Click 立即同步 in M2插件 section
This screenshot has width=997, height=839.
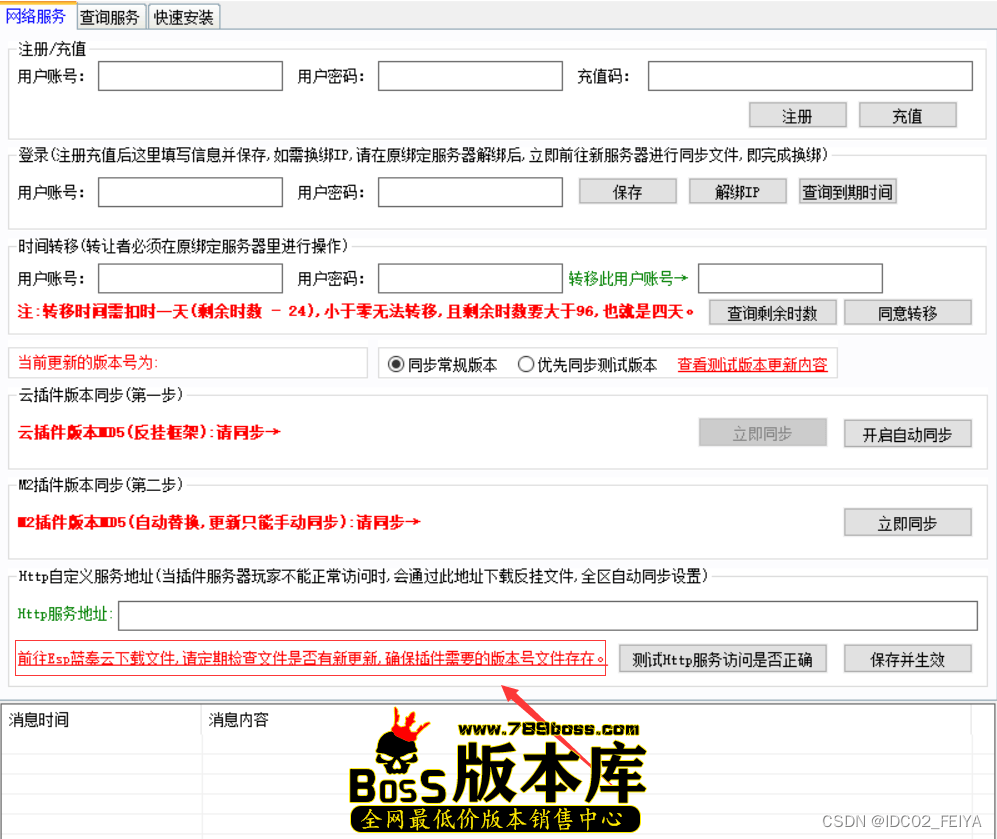[x=907, y=523]
